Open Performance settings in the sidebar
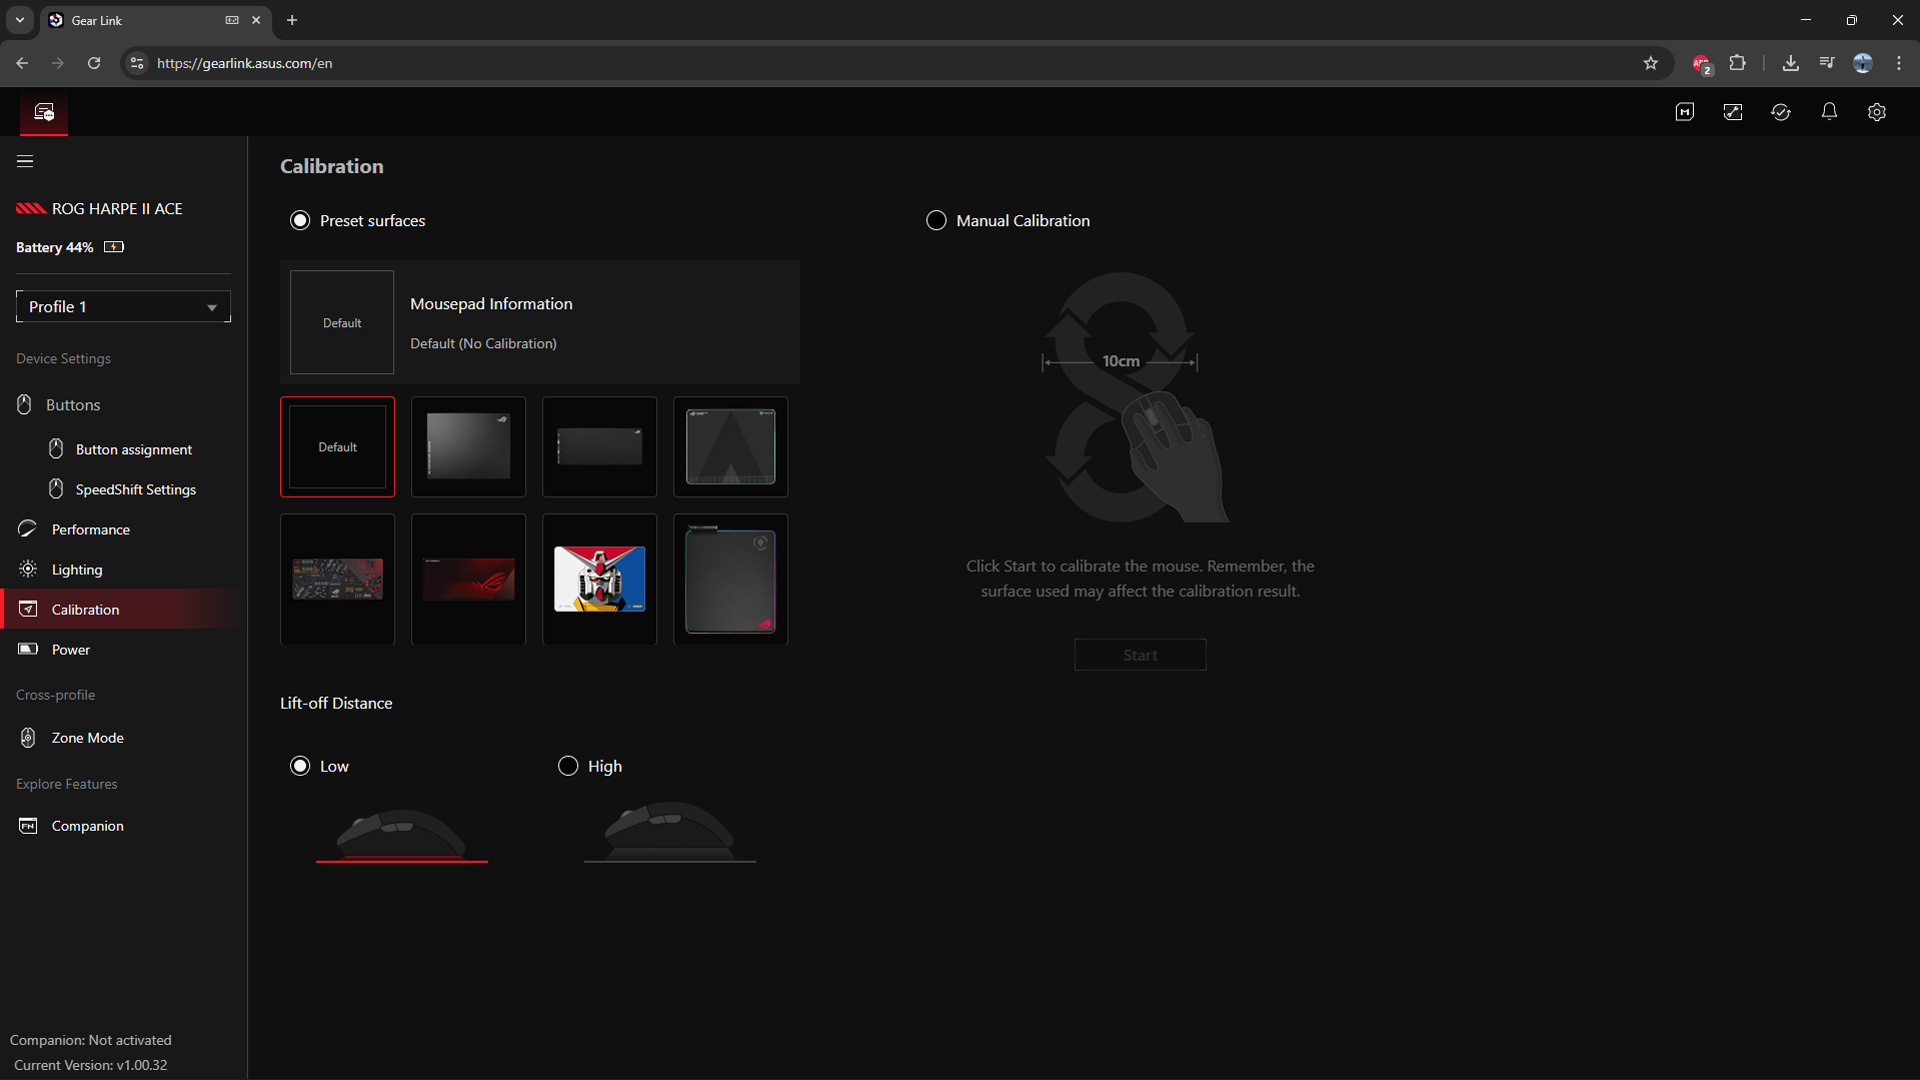 pos(90,529)
